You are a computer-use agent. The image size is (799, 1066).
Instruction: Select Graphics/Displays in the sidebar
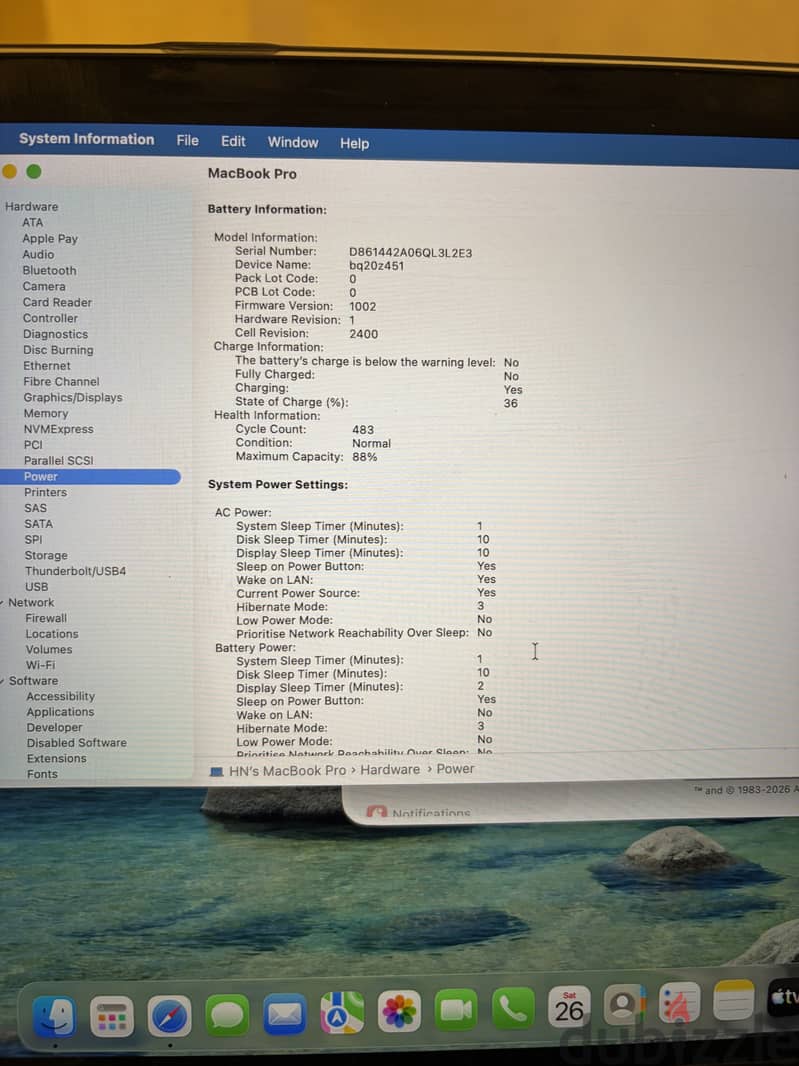click(x=73, y=397)
